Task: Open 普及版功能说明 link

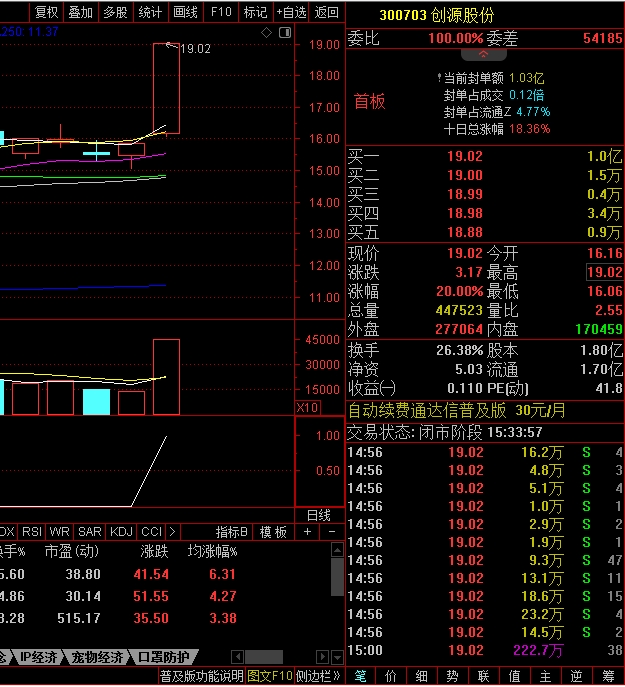Action: tap(202, 676)
